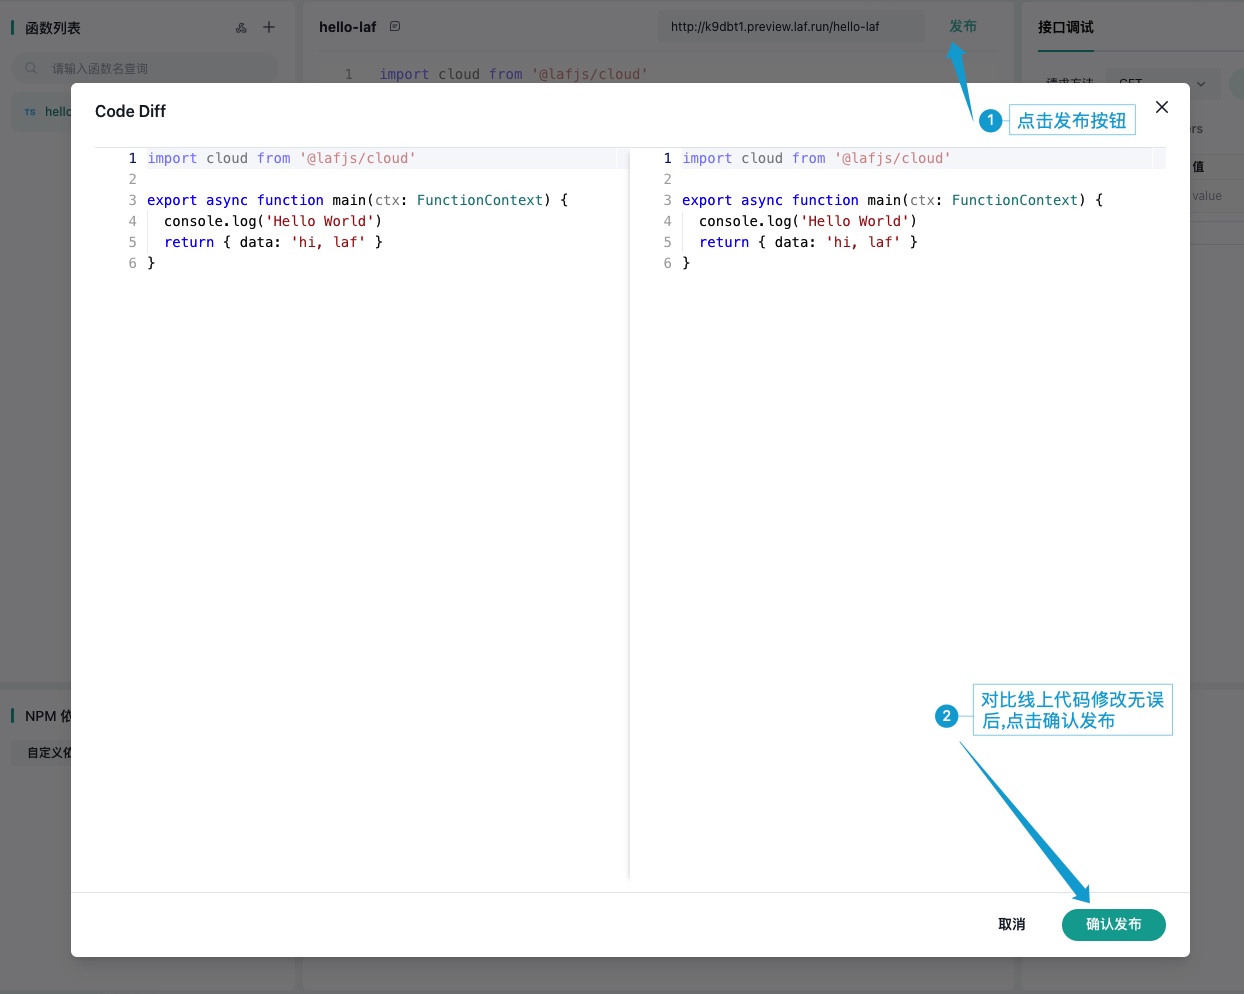
Task: Click the TS icon of hello function
Action: [30, 112]
